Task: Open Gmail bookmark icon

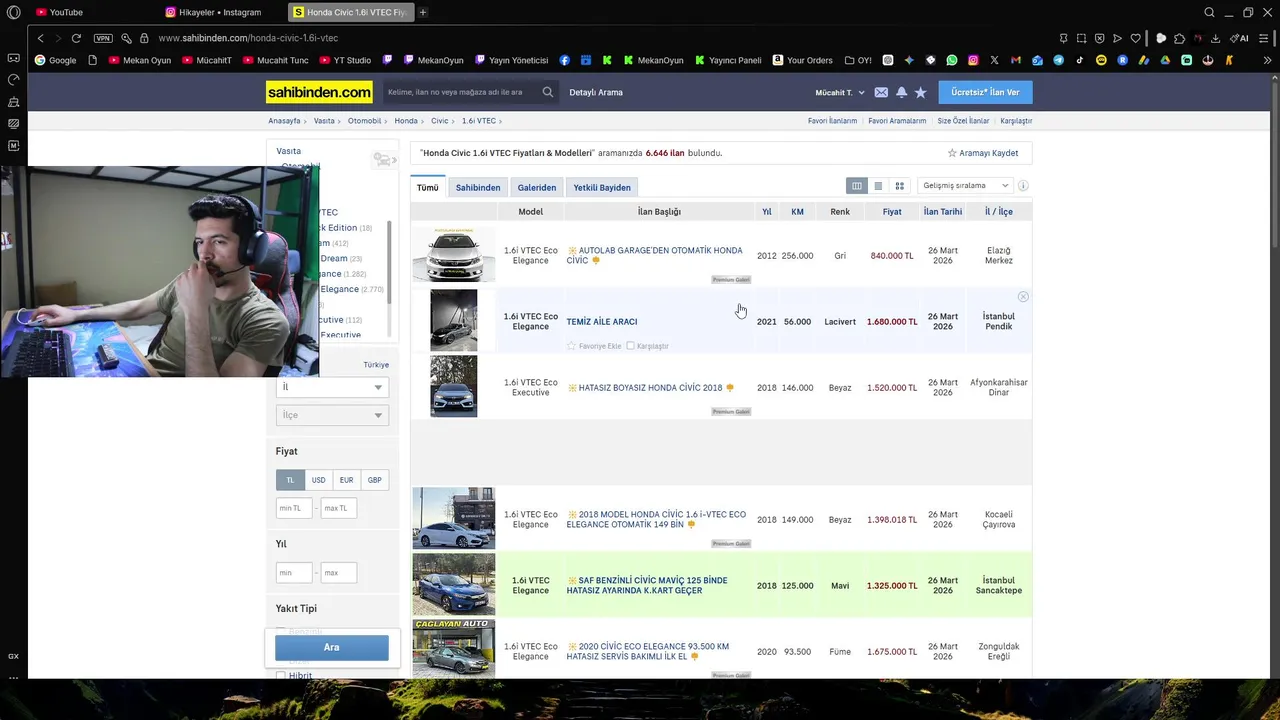Action: click(x=1016, y=60)
